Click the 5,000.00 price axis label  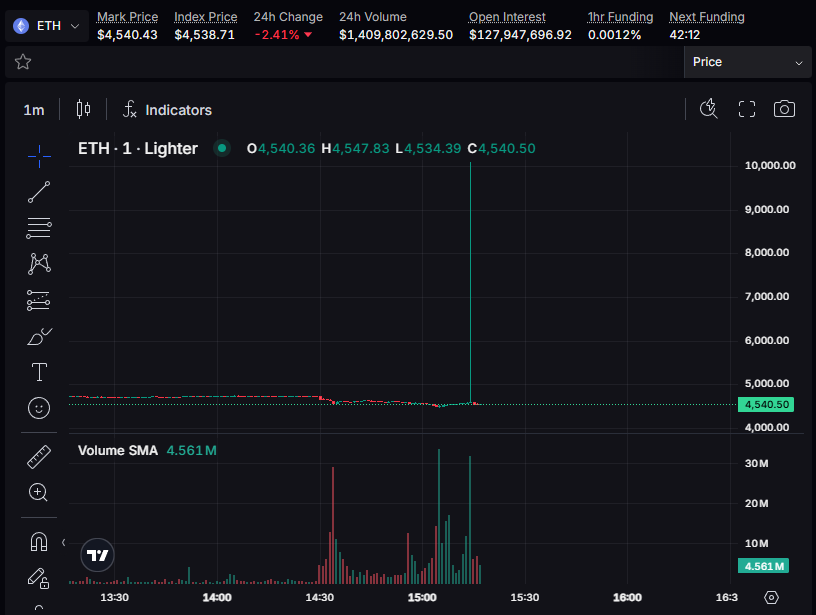(767, 383)
